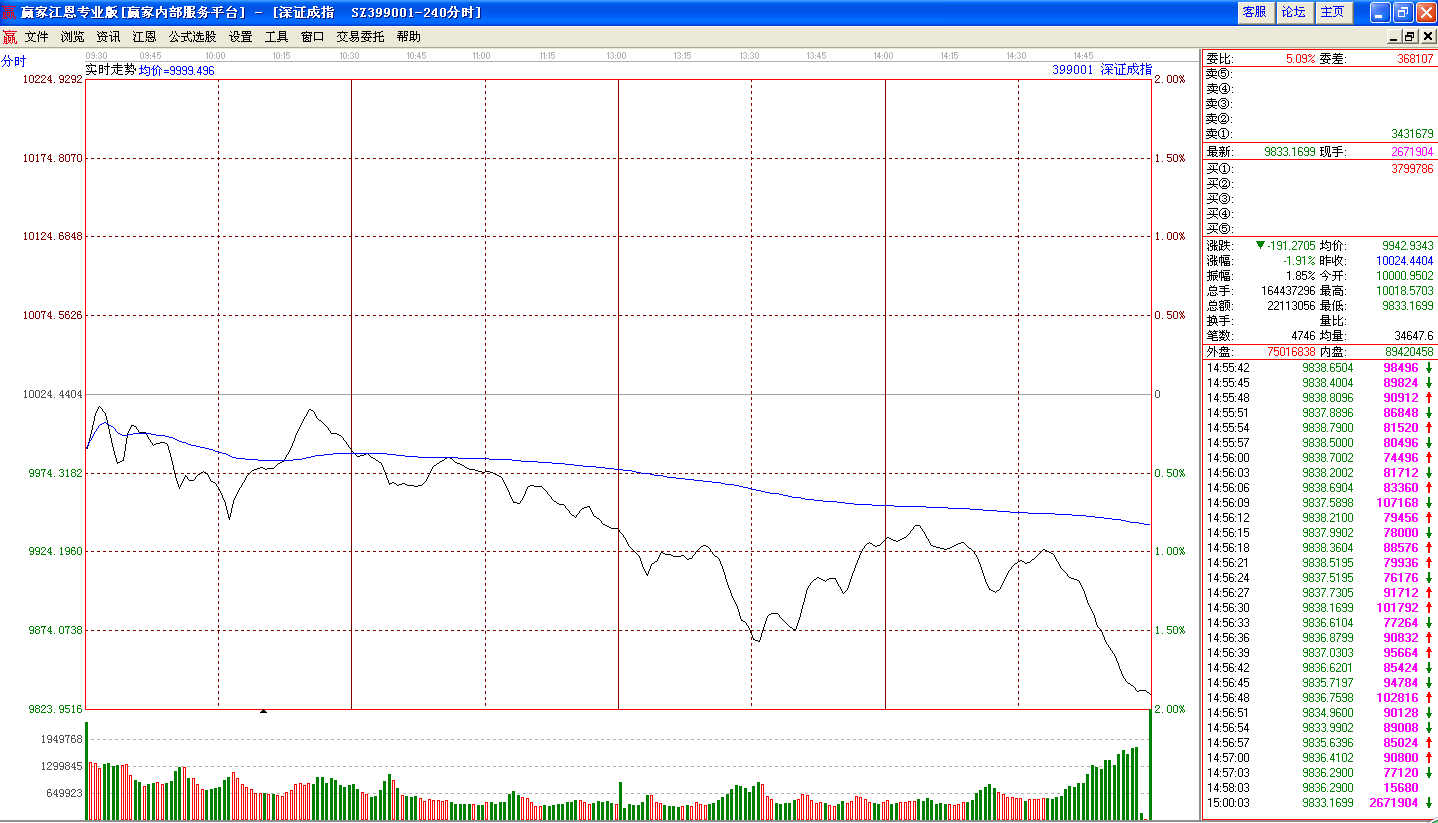Click the application logo in the title bar
1438x823 pixels.
click(x=10, y=12)
